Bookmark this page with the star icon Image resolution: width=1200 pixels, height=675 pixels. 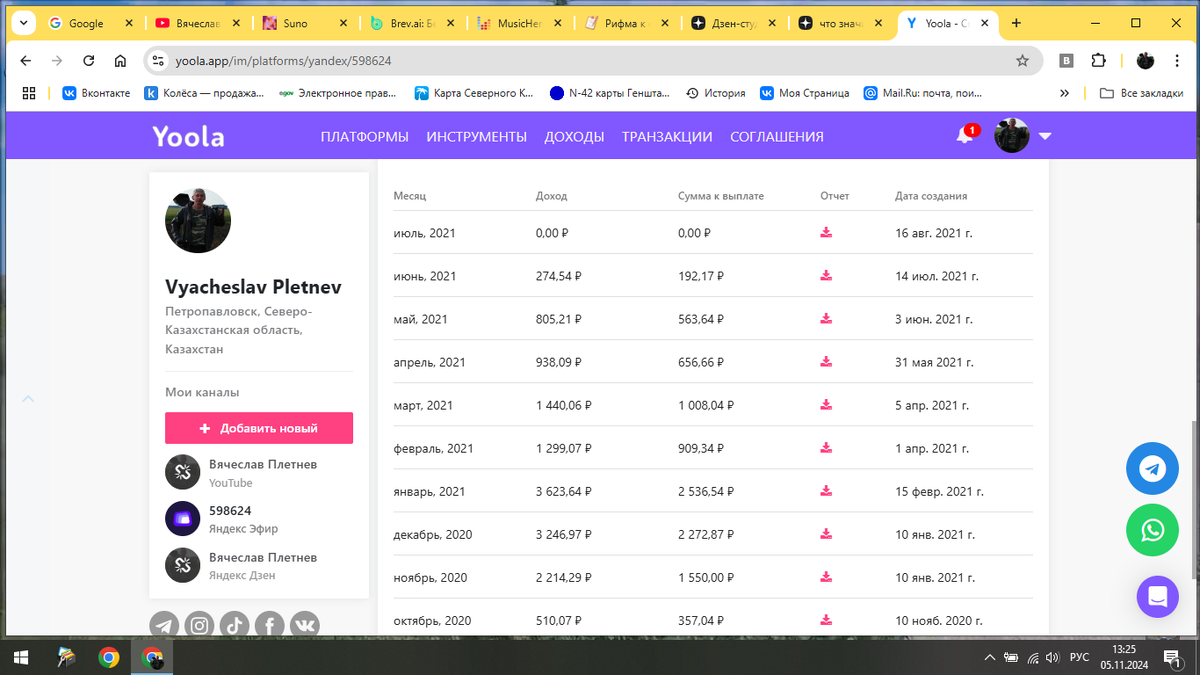click(1022, 61)
